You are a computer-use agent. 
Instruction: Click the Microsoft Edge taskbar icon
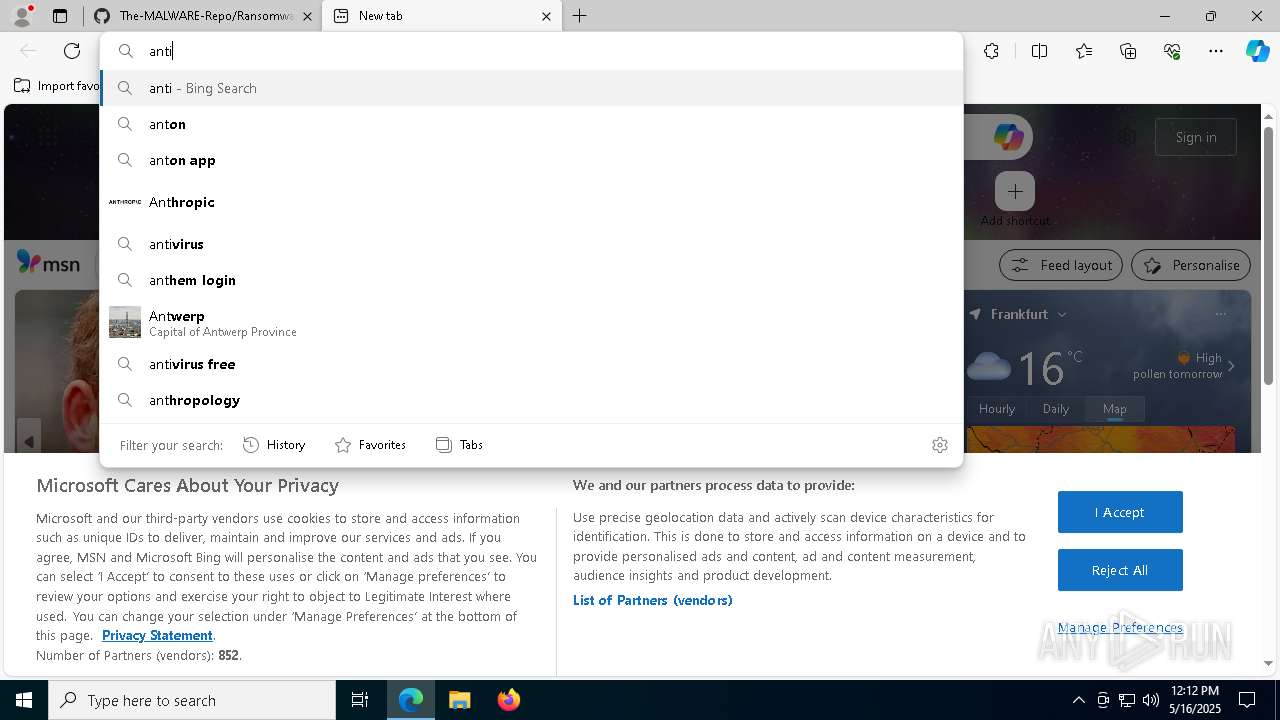pyautogui.click(x=411, y=700)
